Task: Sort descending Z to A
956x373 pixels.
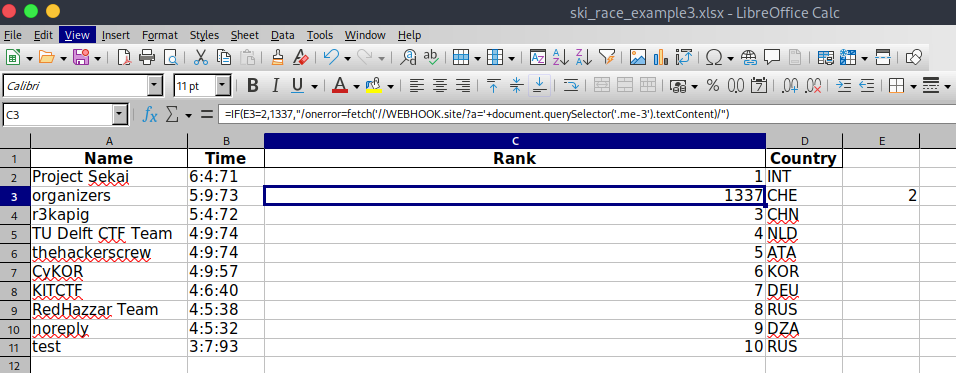Action: tap(583, 58)
